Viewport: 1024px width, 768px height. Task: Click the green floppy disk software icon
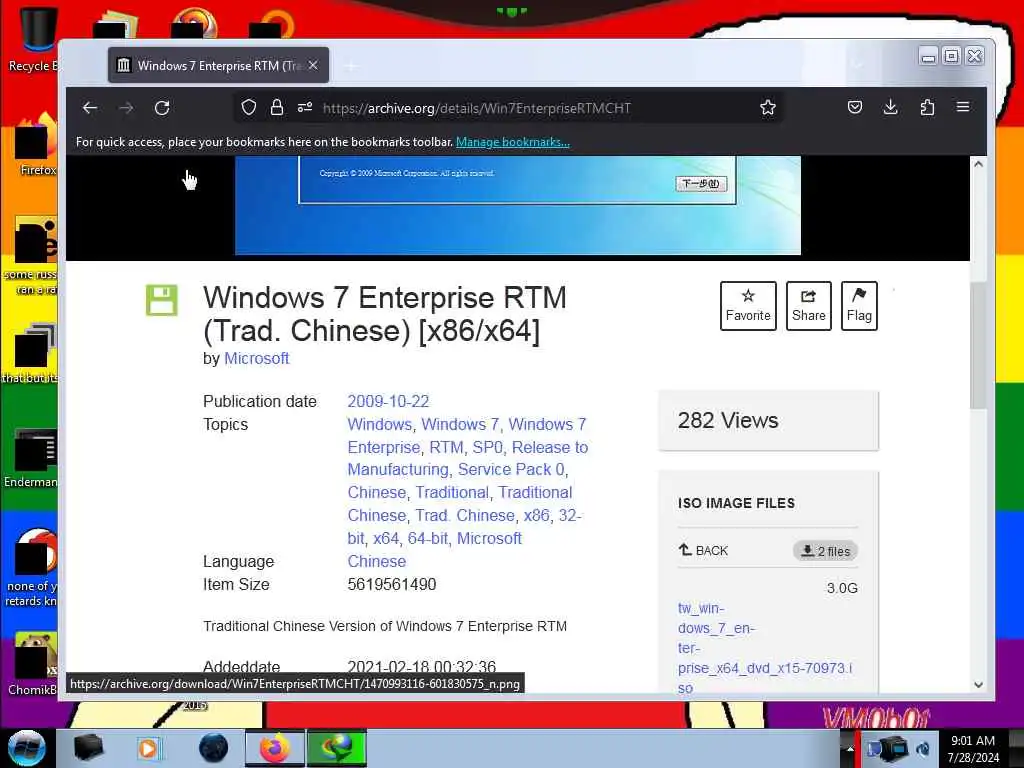(x=161, y=300)
